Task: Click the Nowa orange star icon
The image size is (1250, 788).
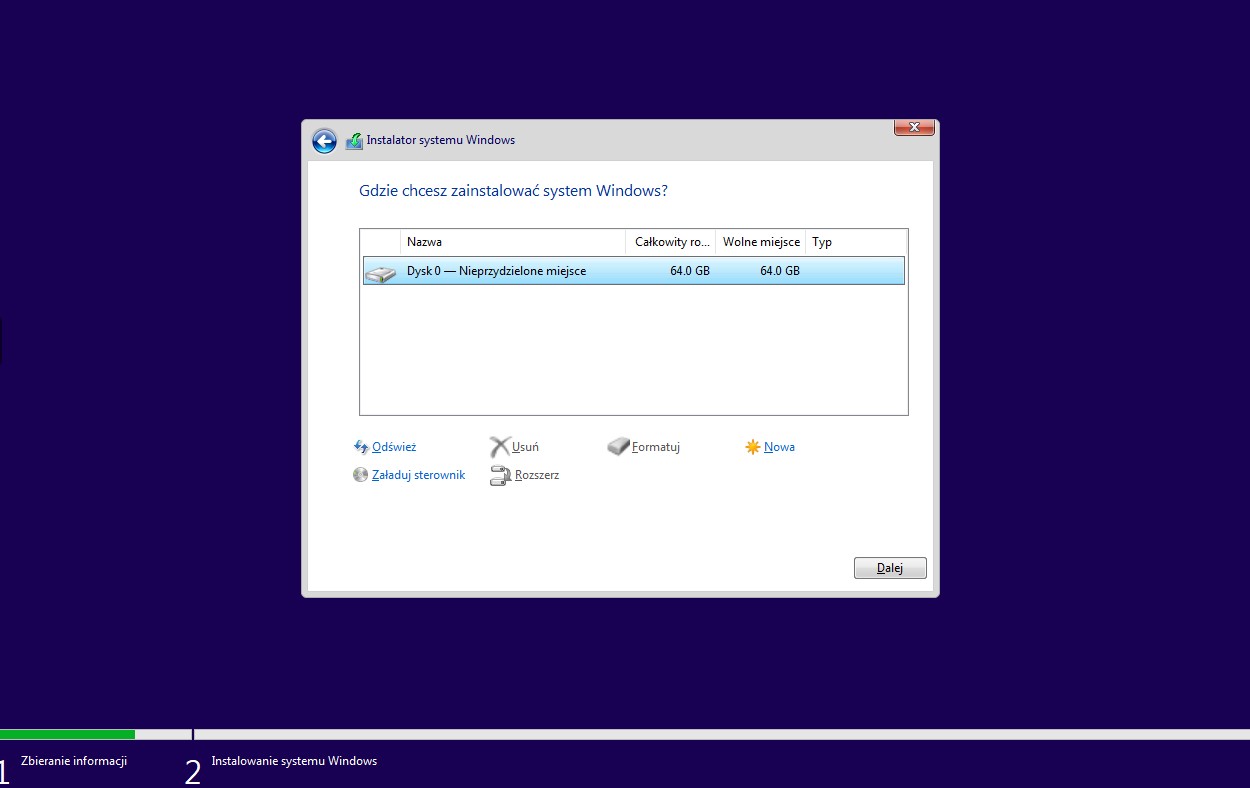Action: click(753, 447)
